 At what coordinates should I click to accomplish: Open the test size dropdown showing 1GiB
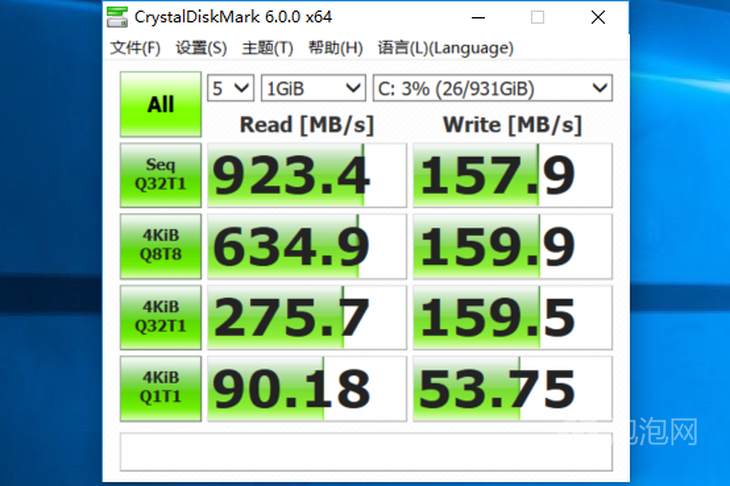[x=313, y=88]
